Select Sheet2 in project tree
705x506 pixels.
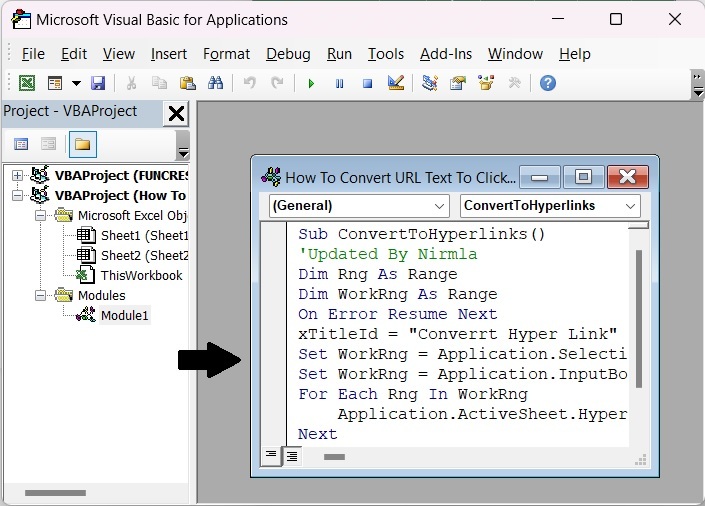pyautogui.click(x=144, y=255)
